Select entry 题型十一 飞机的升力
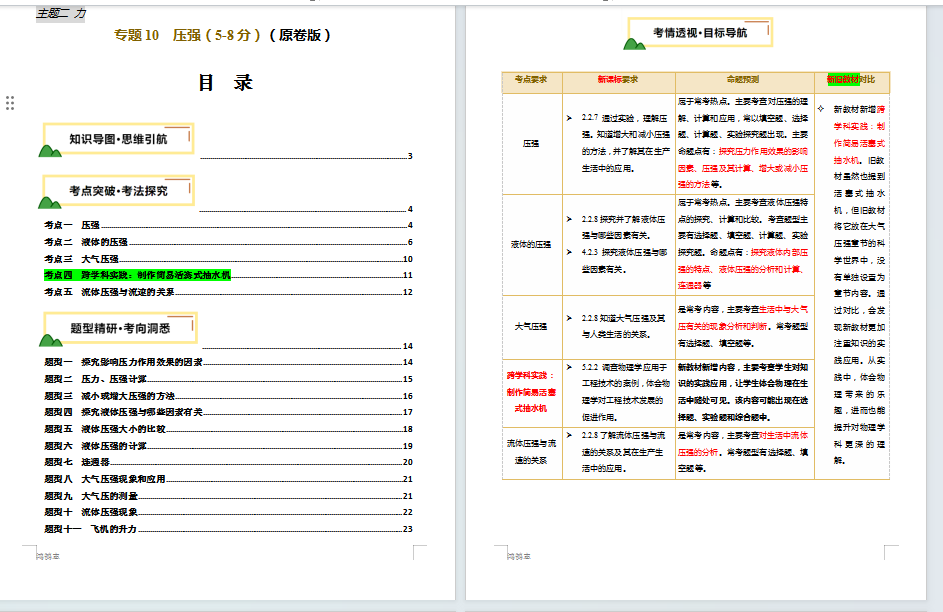 (x=228, y=528)
